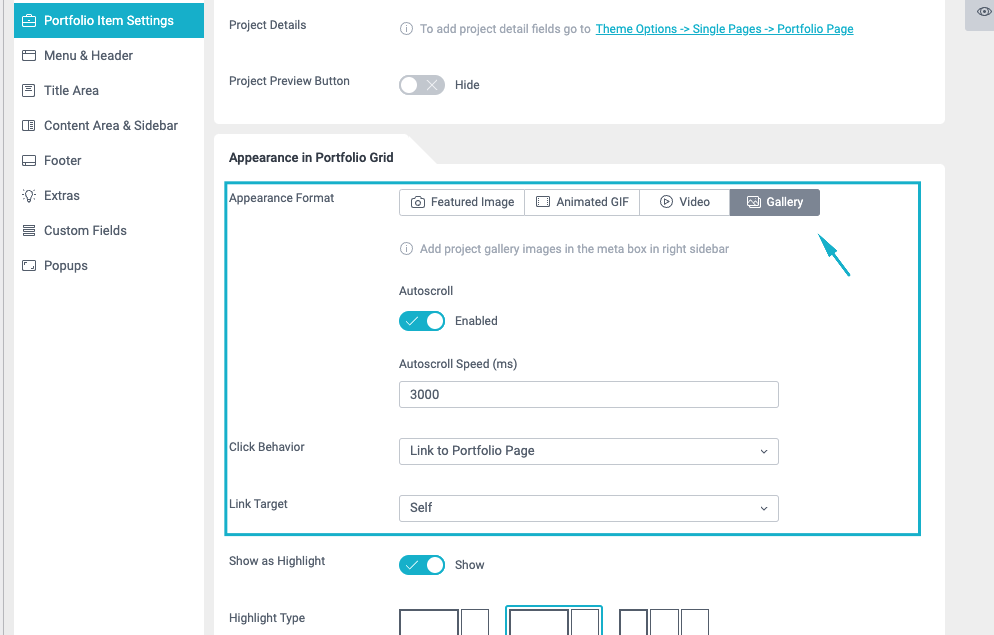Click the Popups sidebar icon
Image resolution: width=994 pixels, height=635 pixels.
[29, 266]
